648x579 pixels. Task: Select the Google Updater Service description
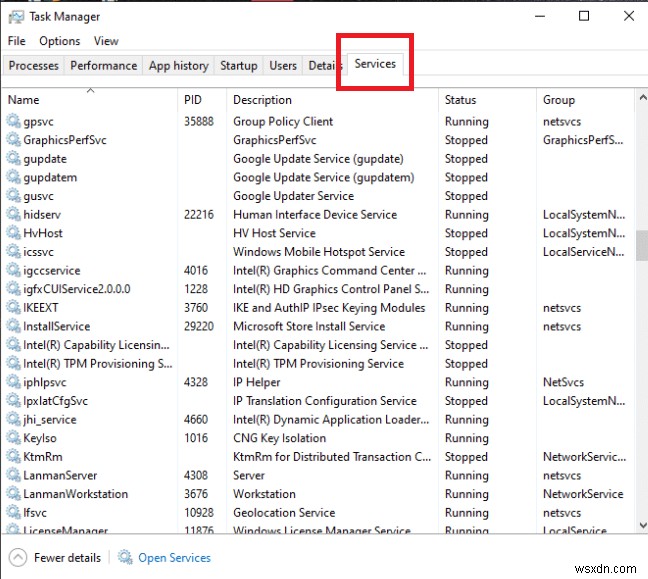[293, 196]
